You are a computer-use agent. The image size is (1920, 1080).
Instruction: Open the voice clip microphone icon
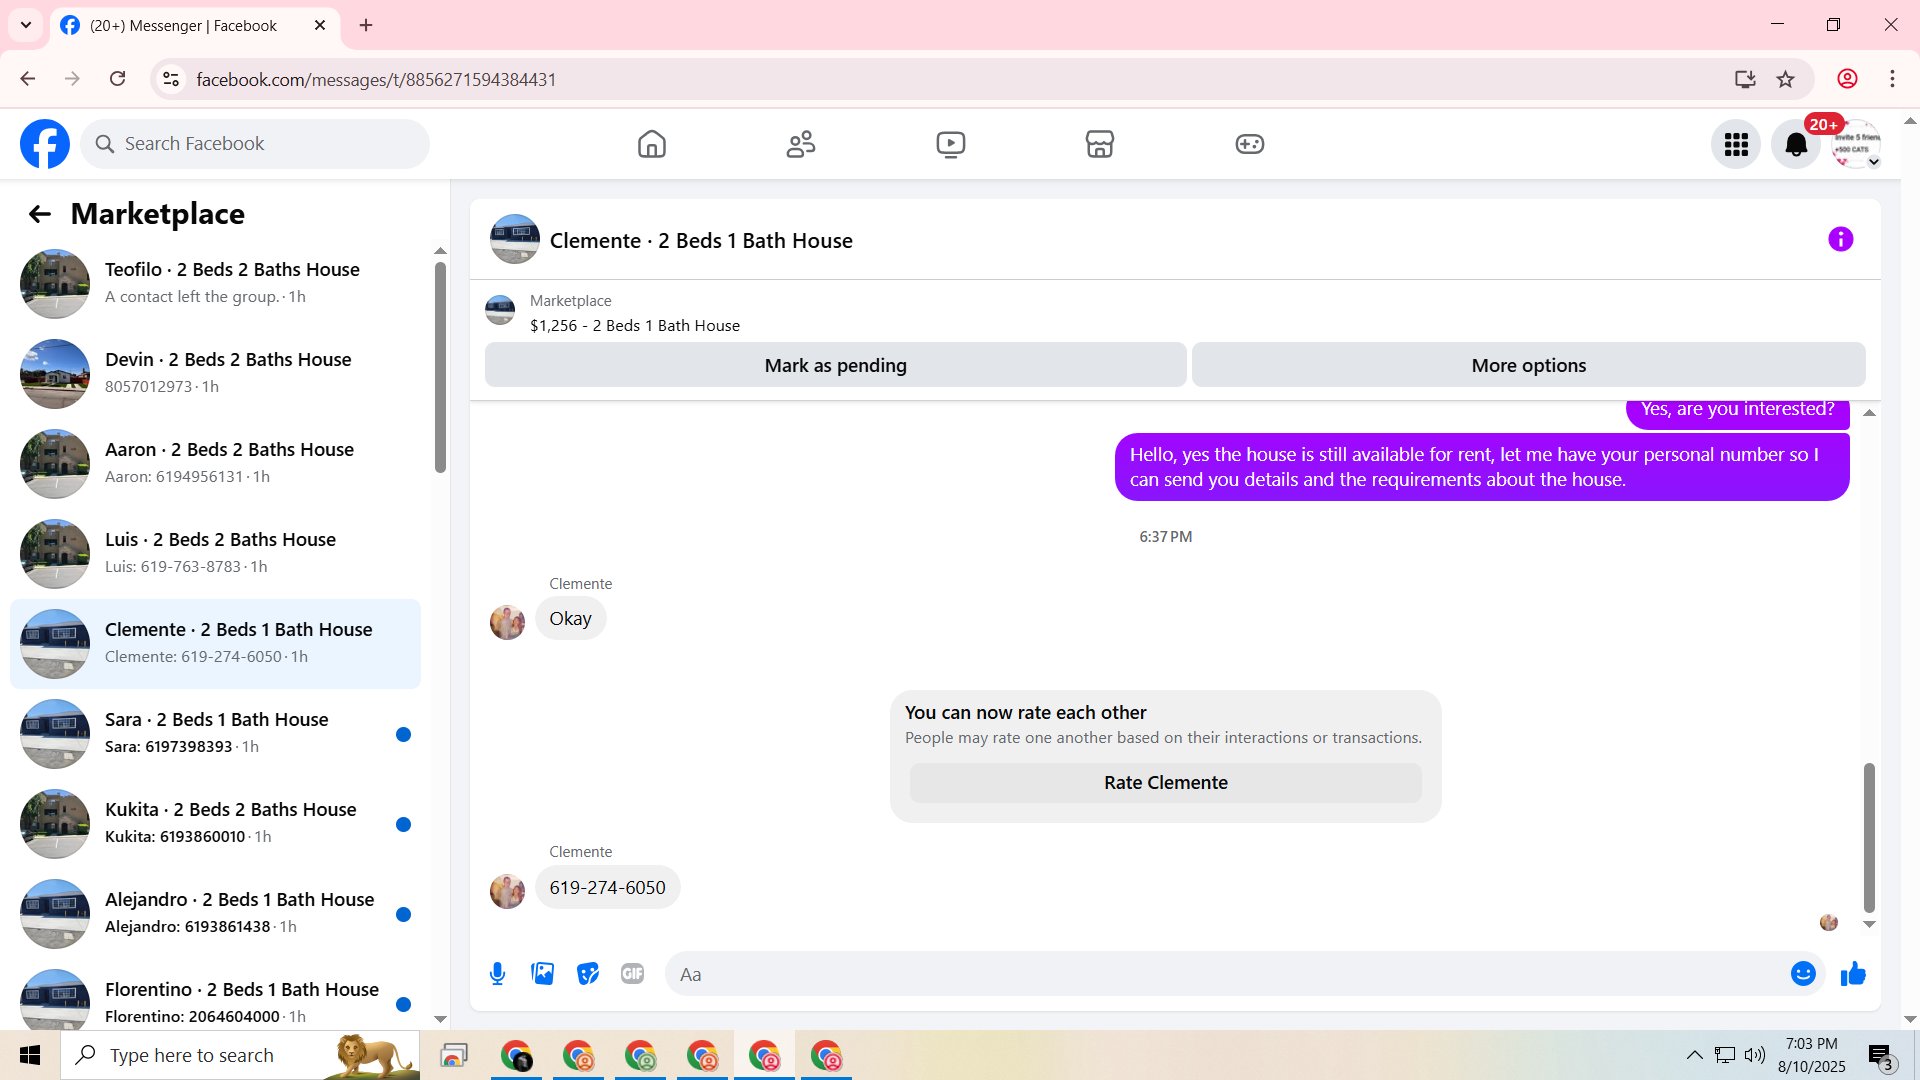coord(497,974)
